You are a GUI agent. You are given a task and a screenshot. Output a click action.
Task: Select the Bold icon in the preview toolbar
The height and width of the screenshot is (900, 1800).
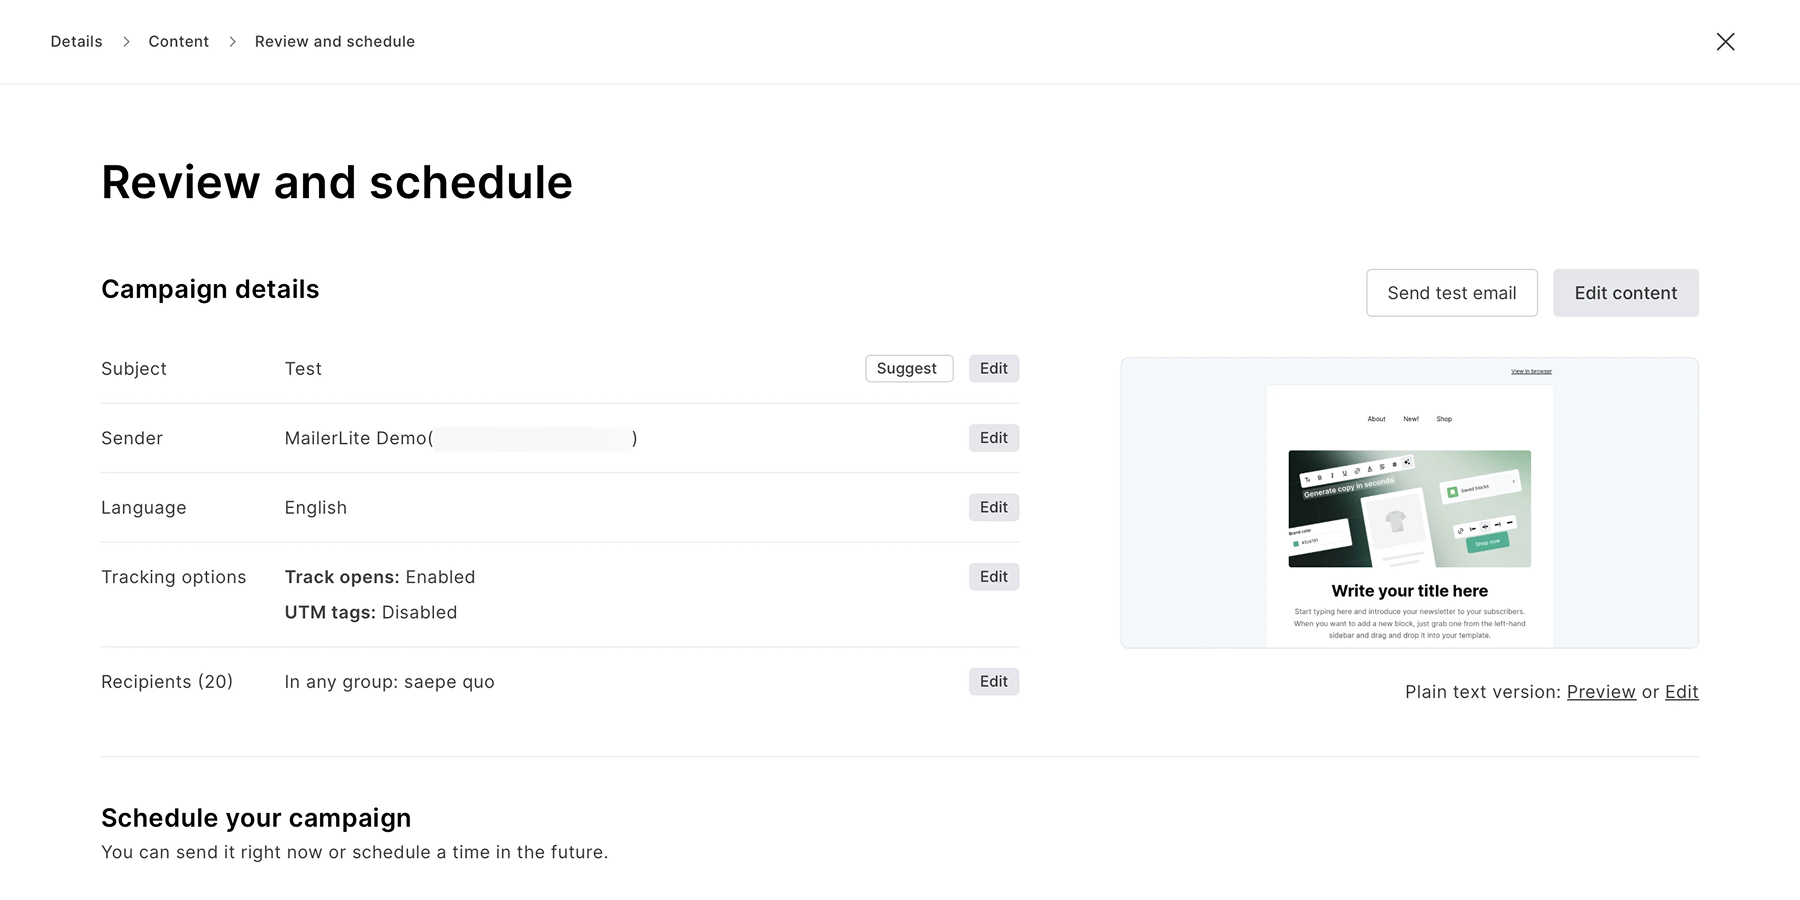1320,477
